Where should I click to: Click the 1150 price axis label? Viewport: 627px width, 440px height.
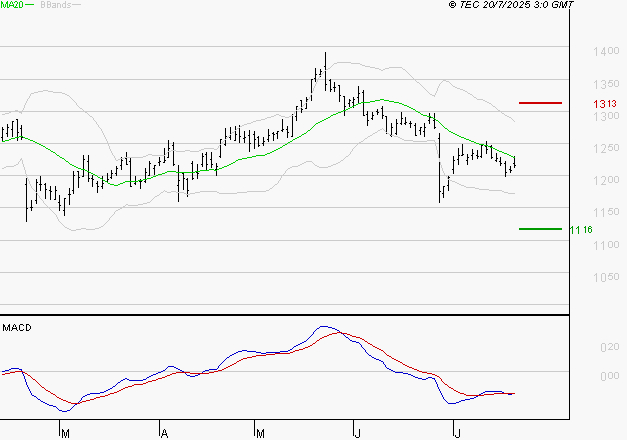pos(606,212)
